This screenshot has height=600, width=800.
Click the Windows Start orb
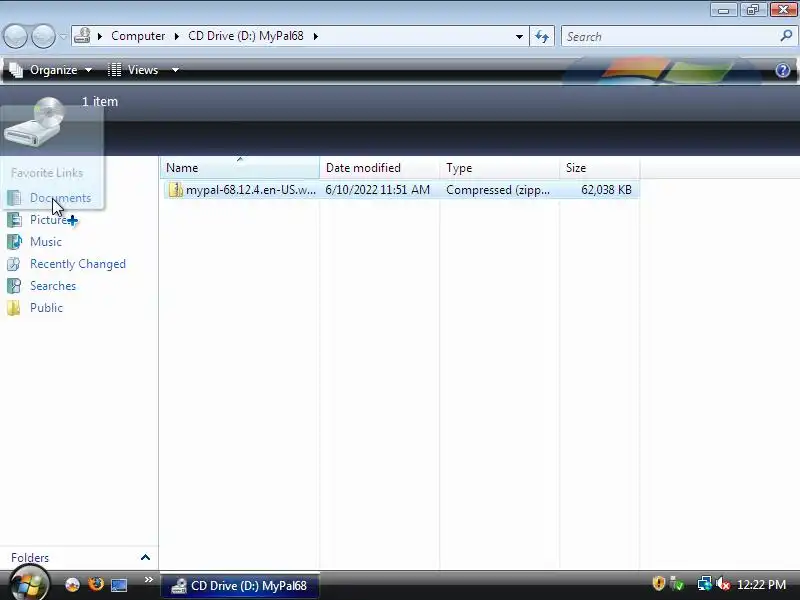[29, 584]
